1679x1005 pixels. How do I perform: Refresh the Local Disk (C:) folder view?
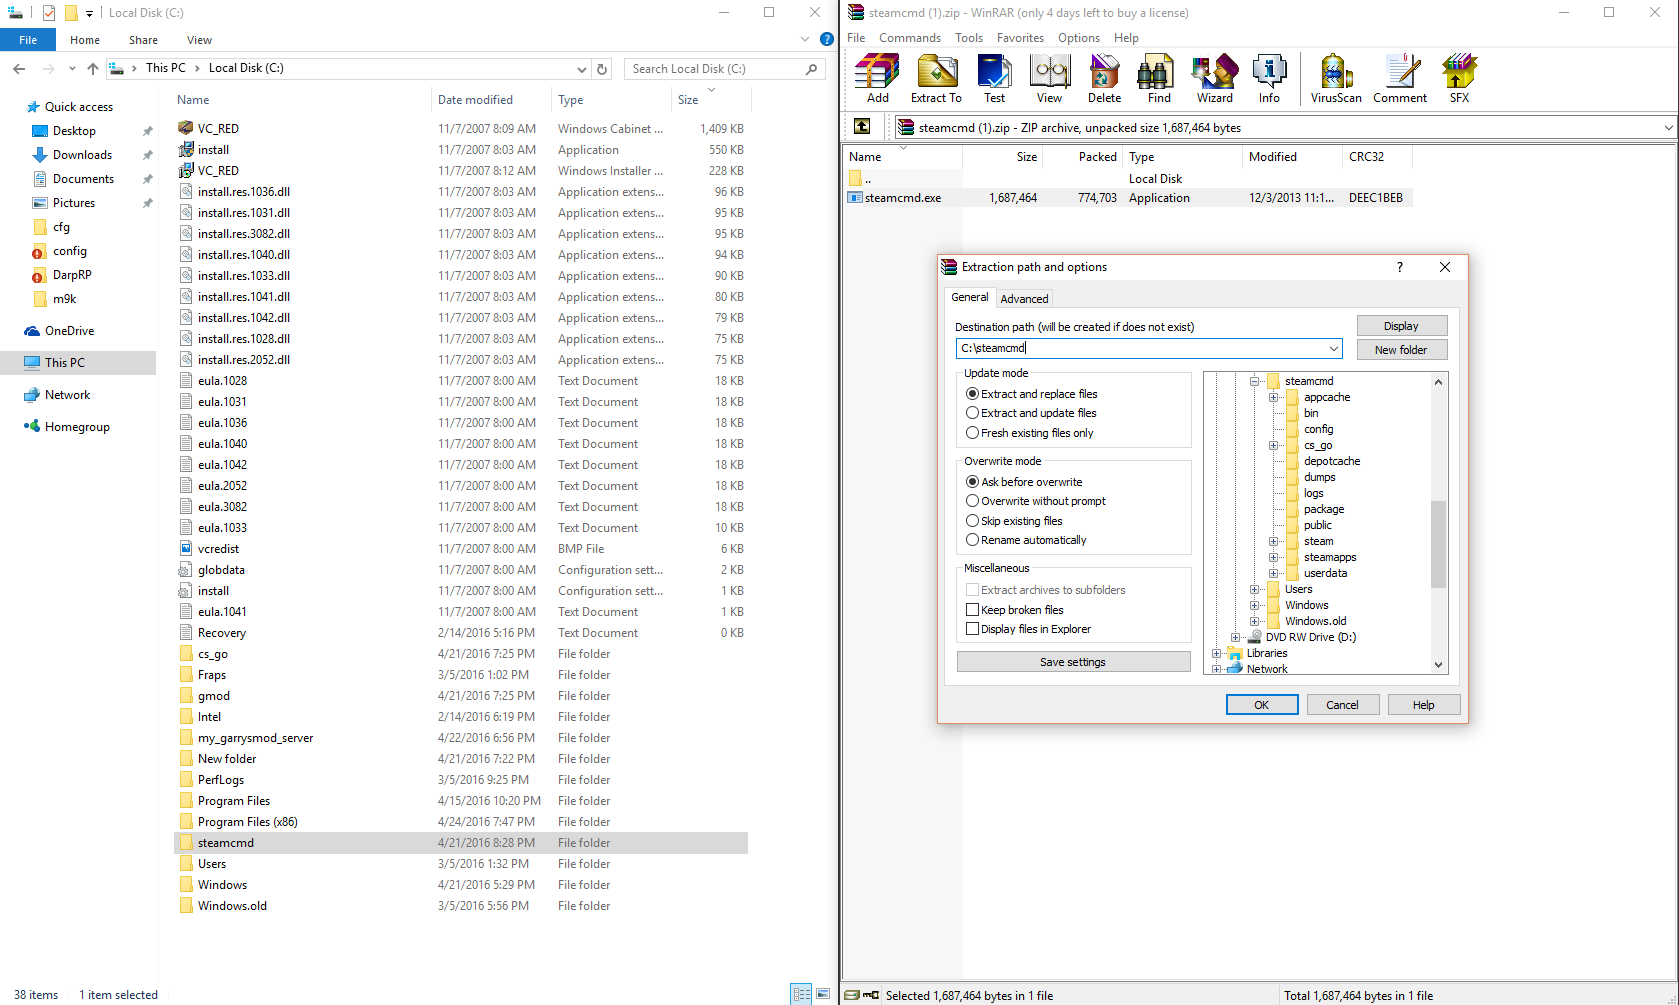coord(602,69)
